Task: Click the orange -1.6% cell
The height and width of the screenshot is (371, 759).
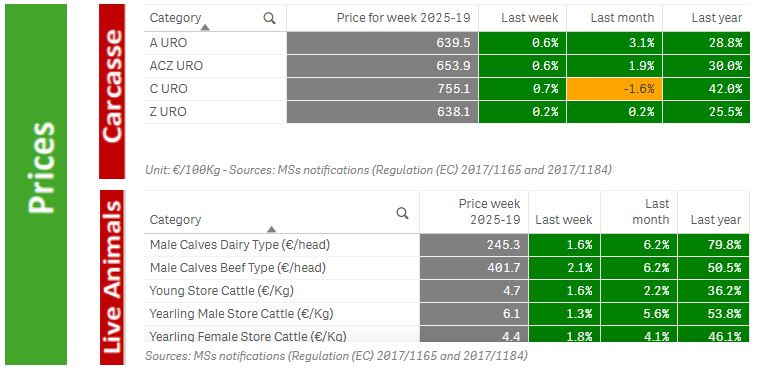Action: [x=614, y=89]
